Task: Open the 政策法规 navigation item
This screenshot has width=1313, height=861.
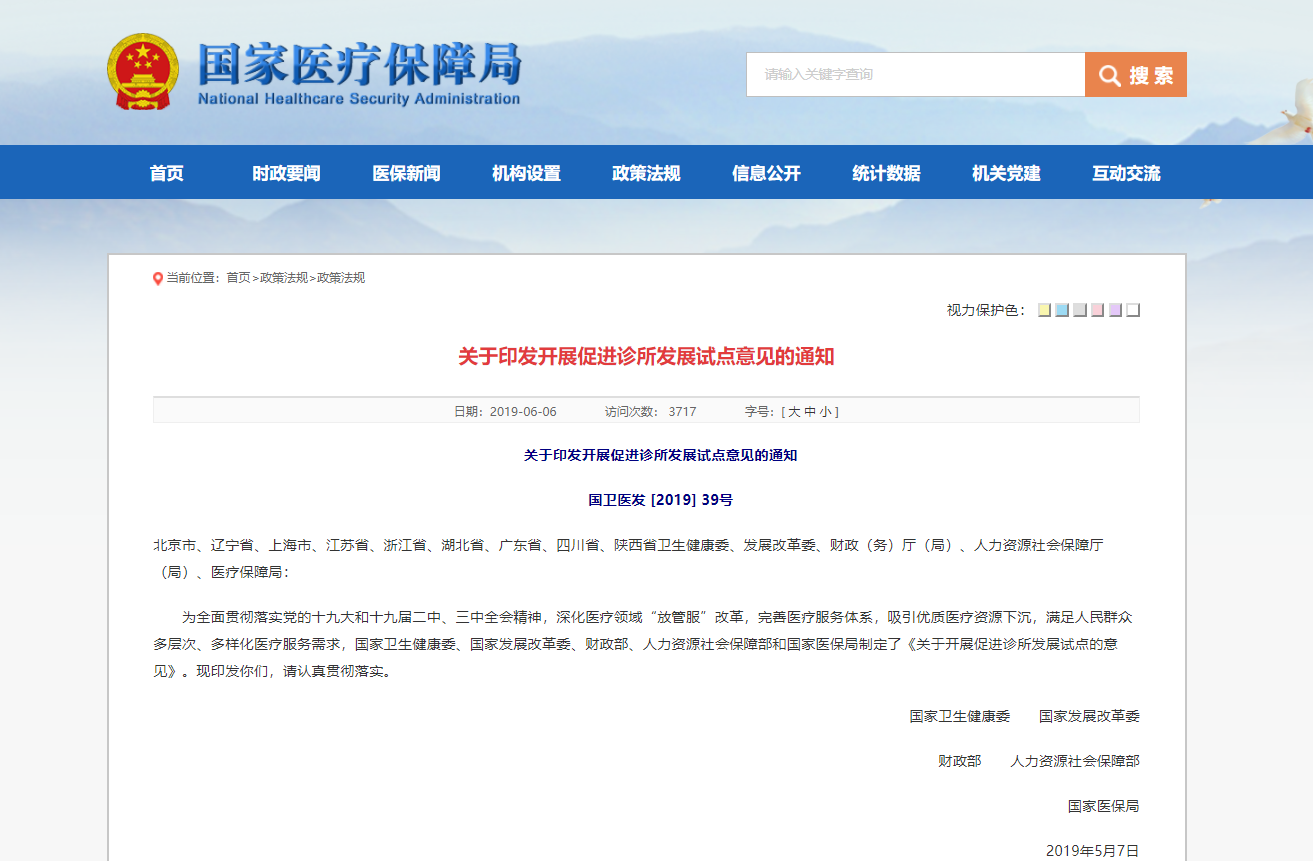Action: coord(646,173)
